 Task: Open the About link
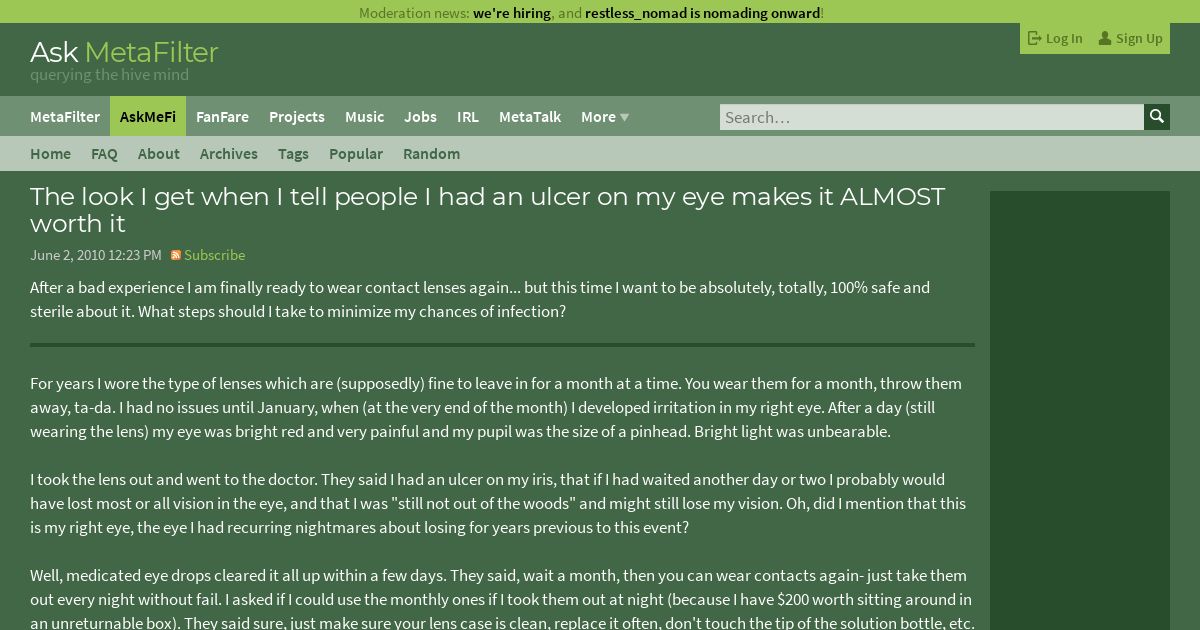pyautogui.click(x=159, y=153)
